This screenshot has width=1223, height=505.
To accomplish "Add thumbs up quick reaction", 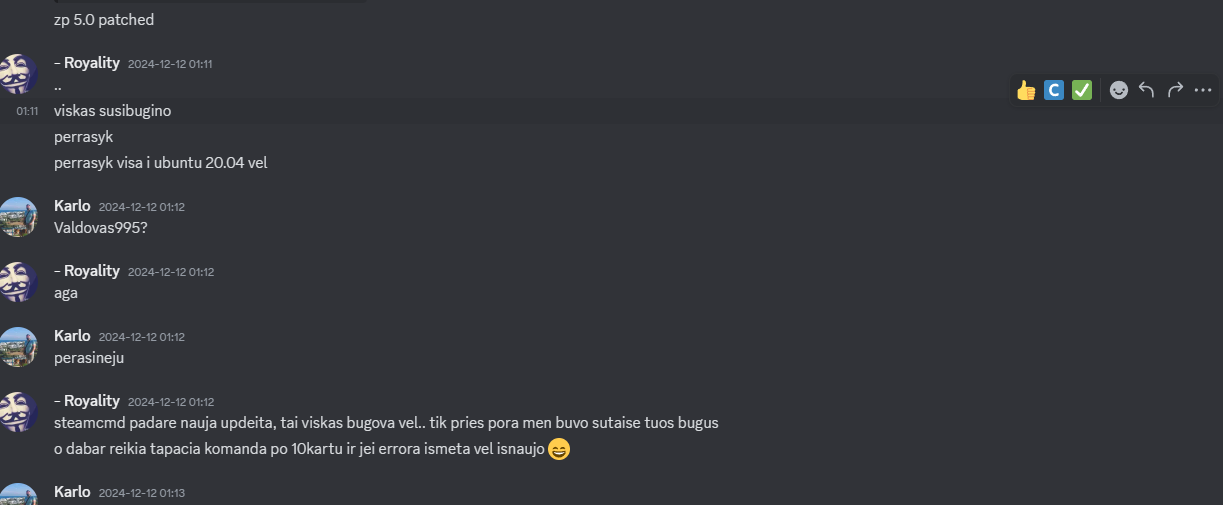I will (x=1026, y=90).
